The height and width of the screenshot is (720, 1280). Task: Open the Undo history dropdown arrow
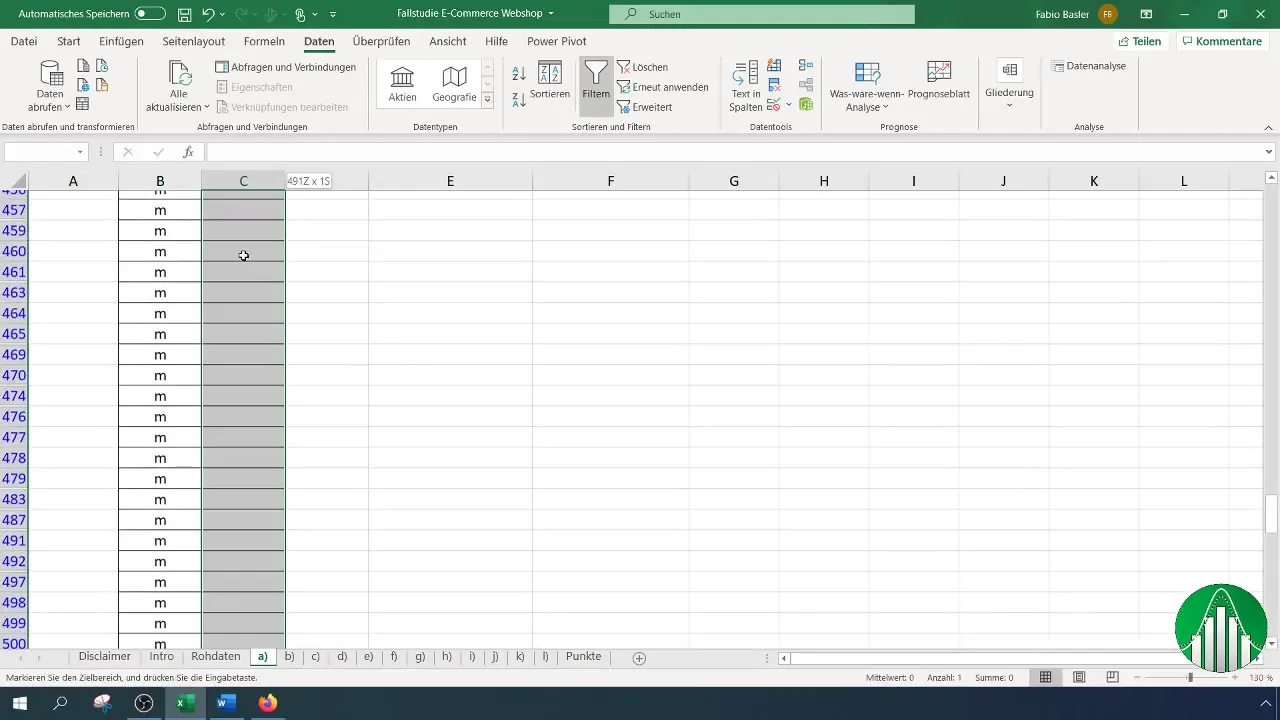(x=222, y=15)
